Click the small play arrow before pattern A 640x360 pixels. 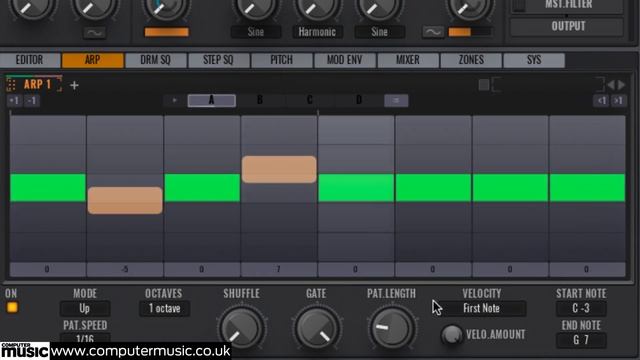click(x=174, y=100)
